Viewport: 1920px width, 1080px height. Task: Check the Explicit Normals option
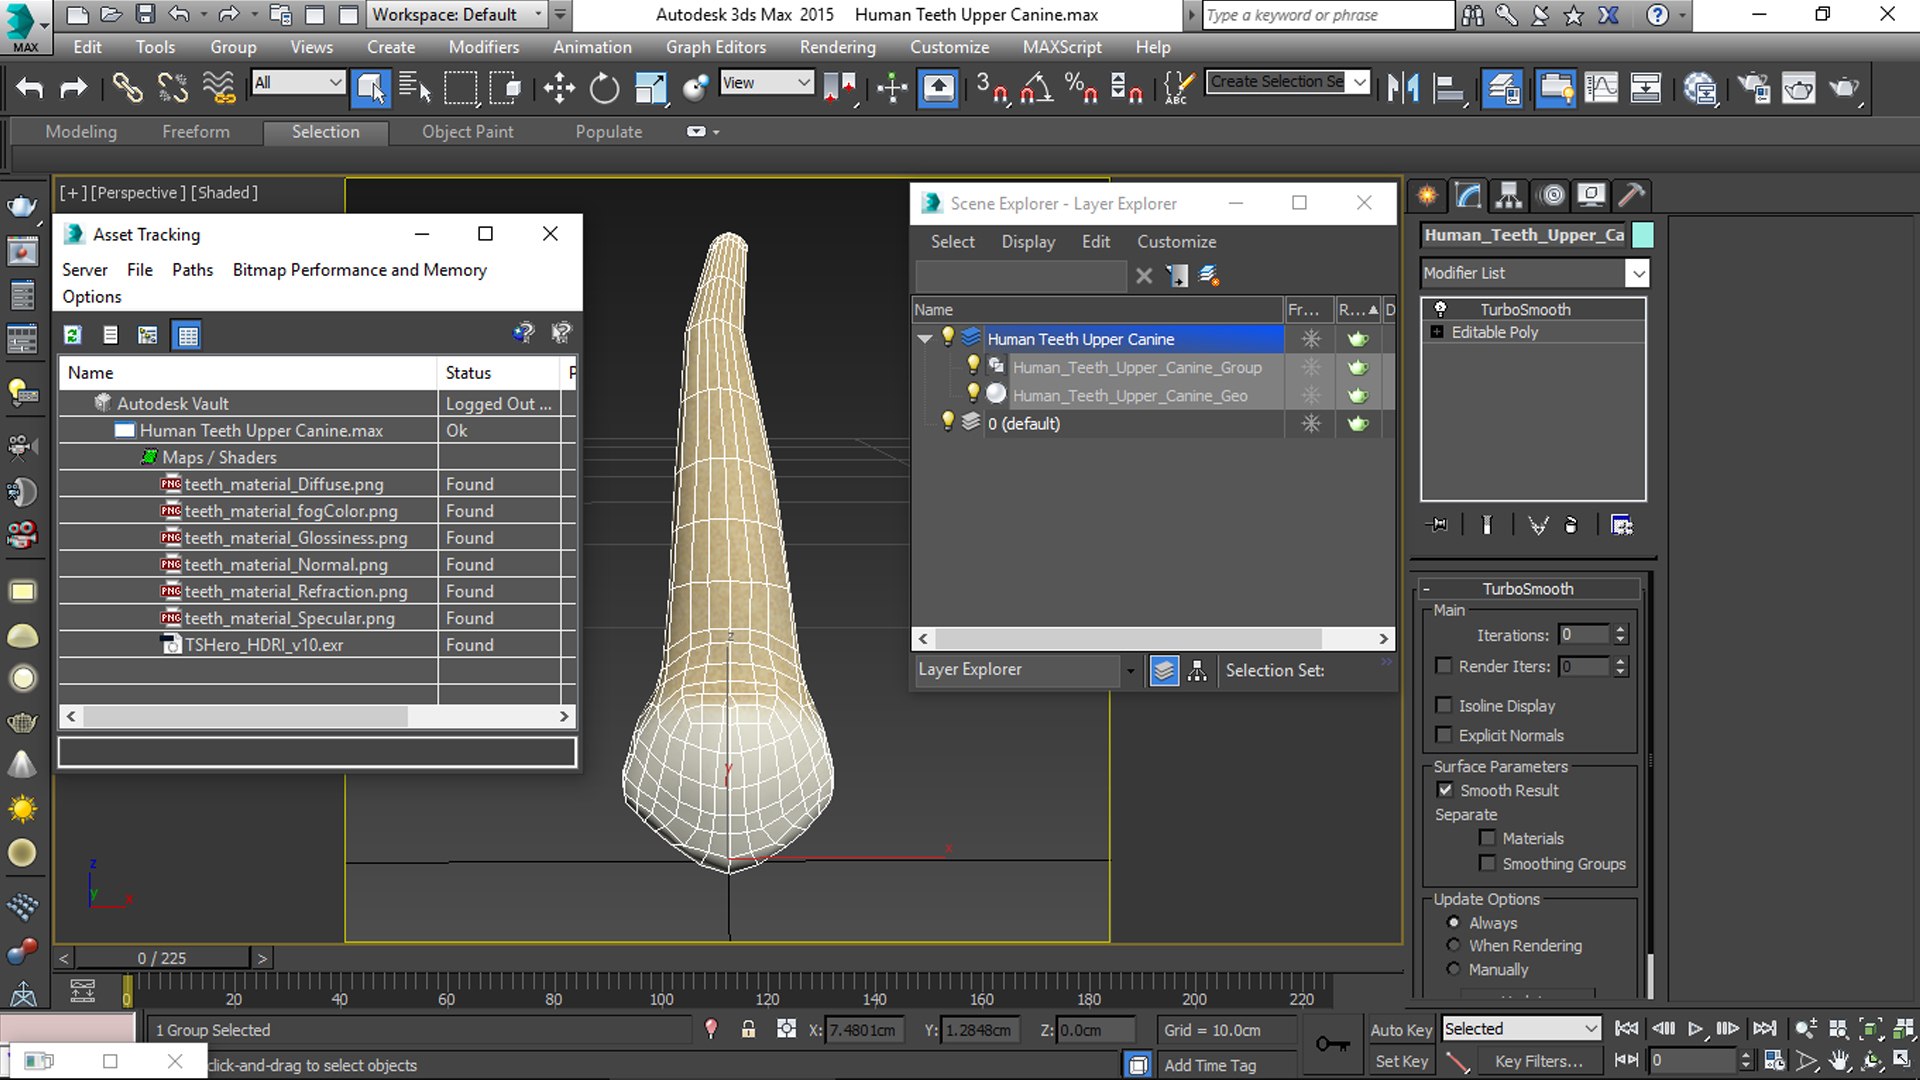(1443, 735)
